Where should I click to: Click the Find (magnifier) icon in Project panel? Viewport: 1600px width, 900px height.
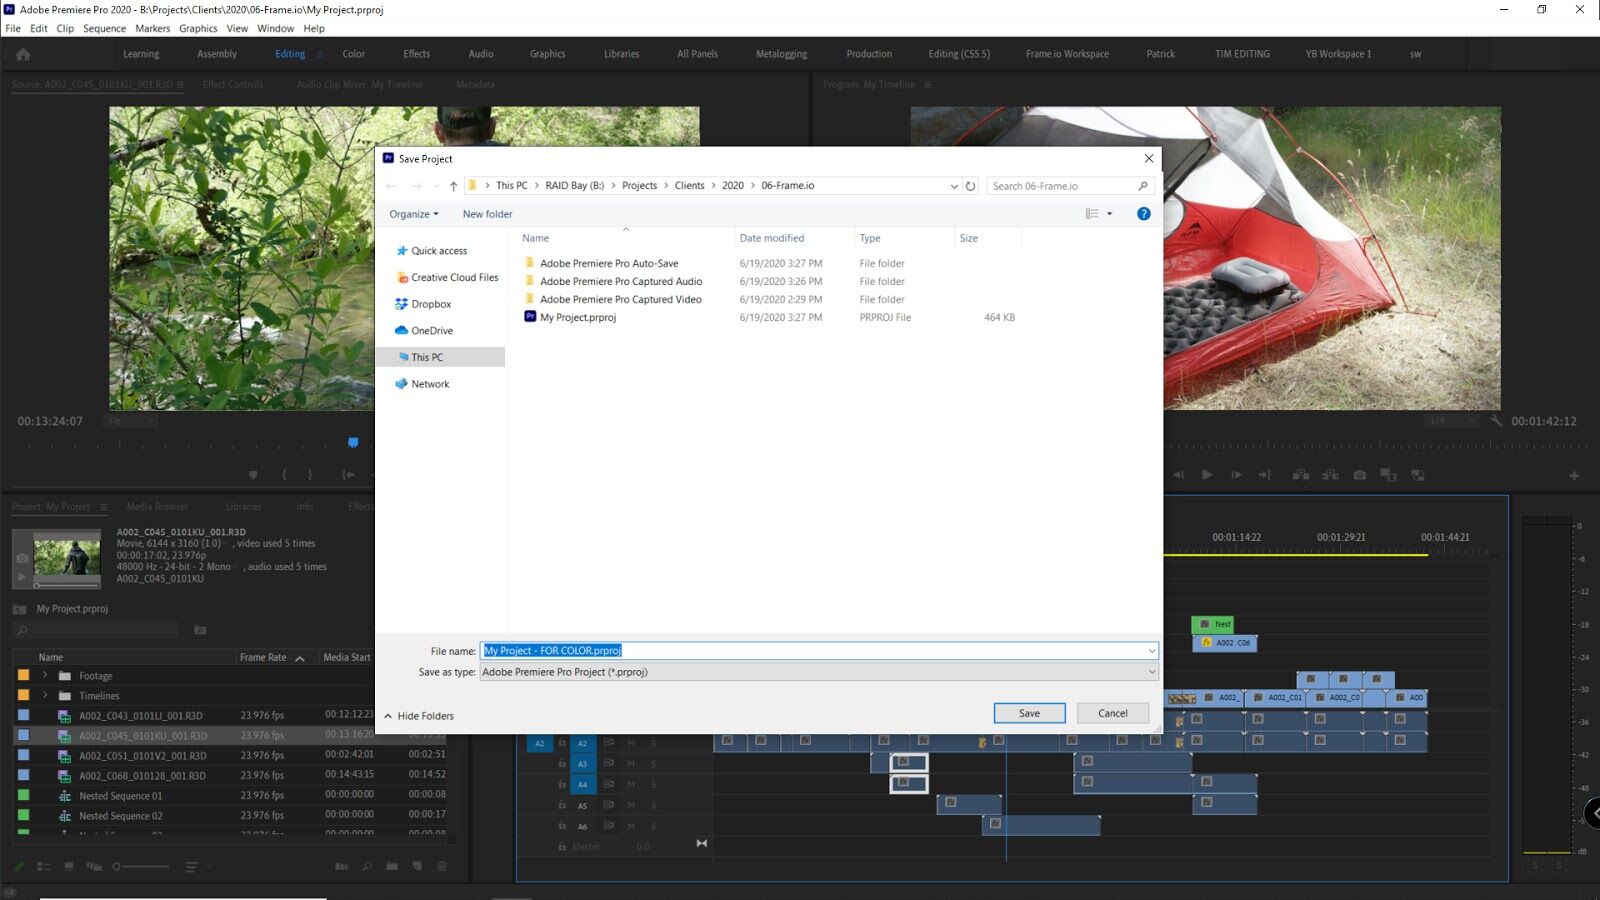coord(368,866)
